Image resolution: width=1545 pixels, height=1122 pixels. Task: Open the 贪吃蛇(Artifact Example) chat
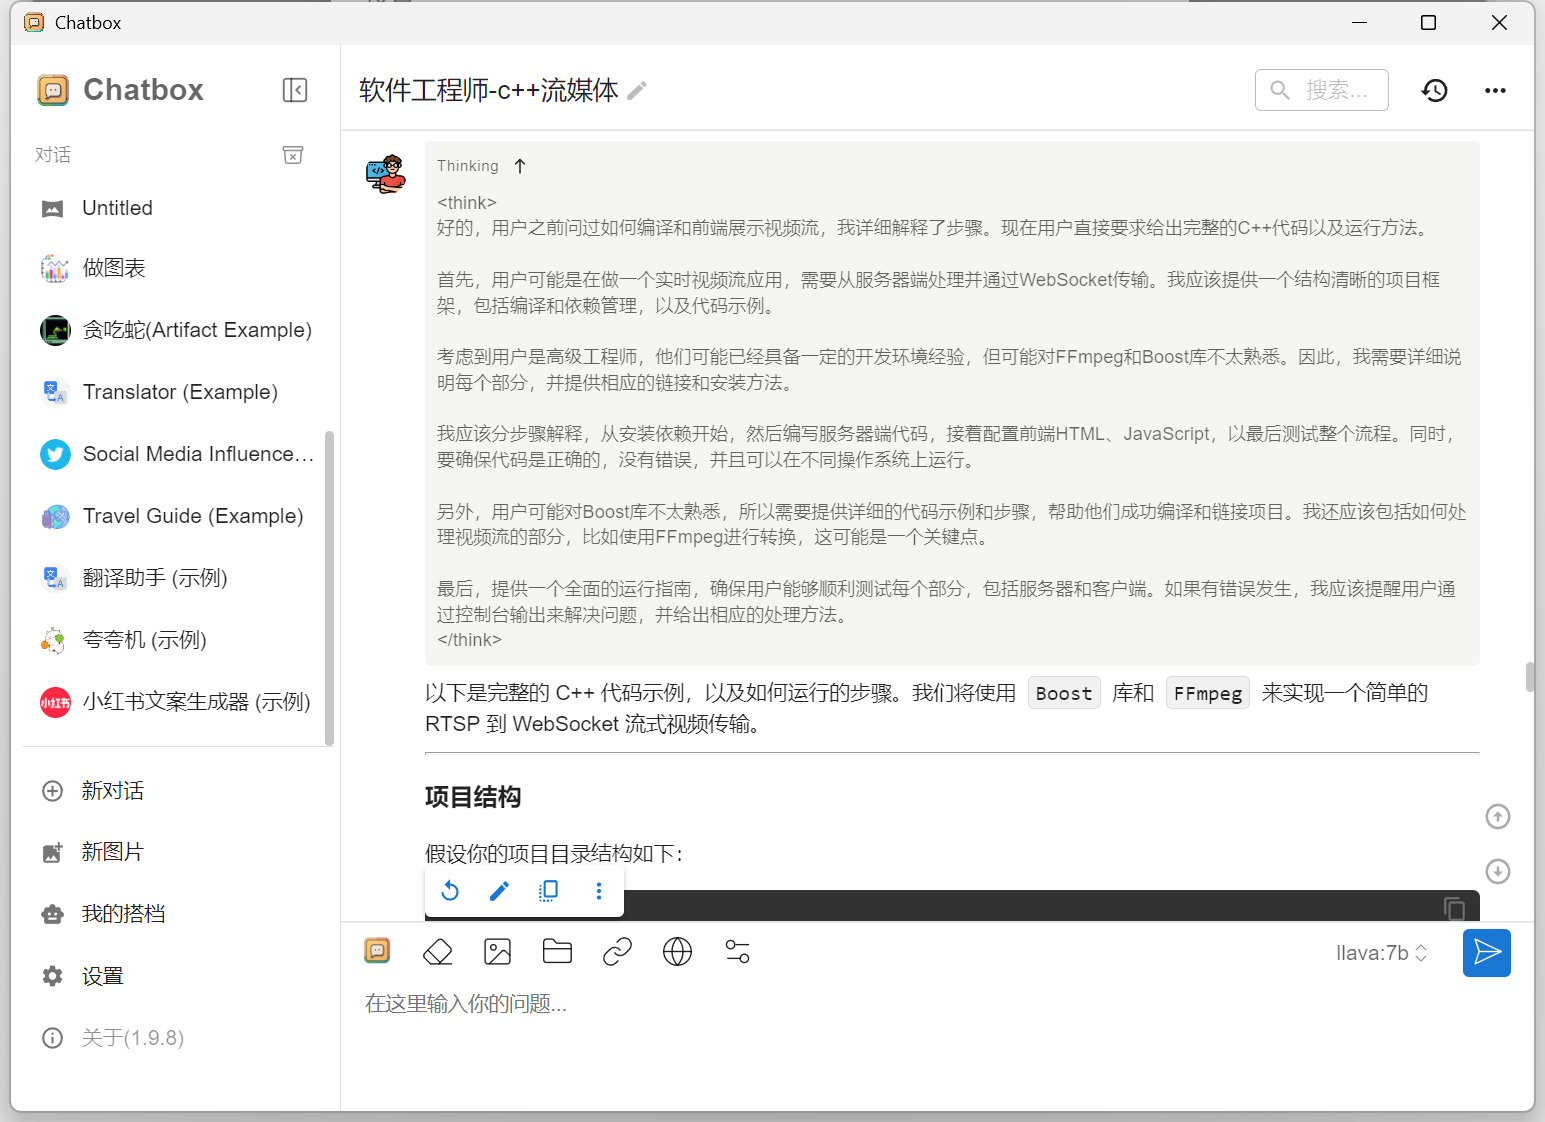coord(197,329)
